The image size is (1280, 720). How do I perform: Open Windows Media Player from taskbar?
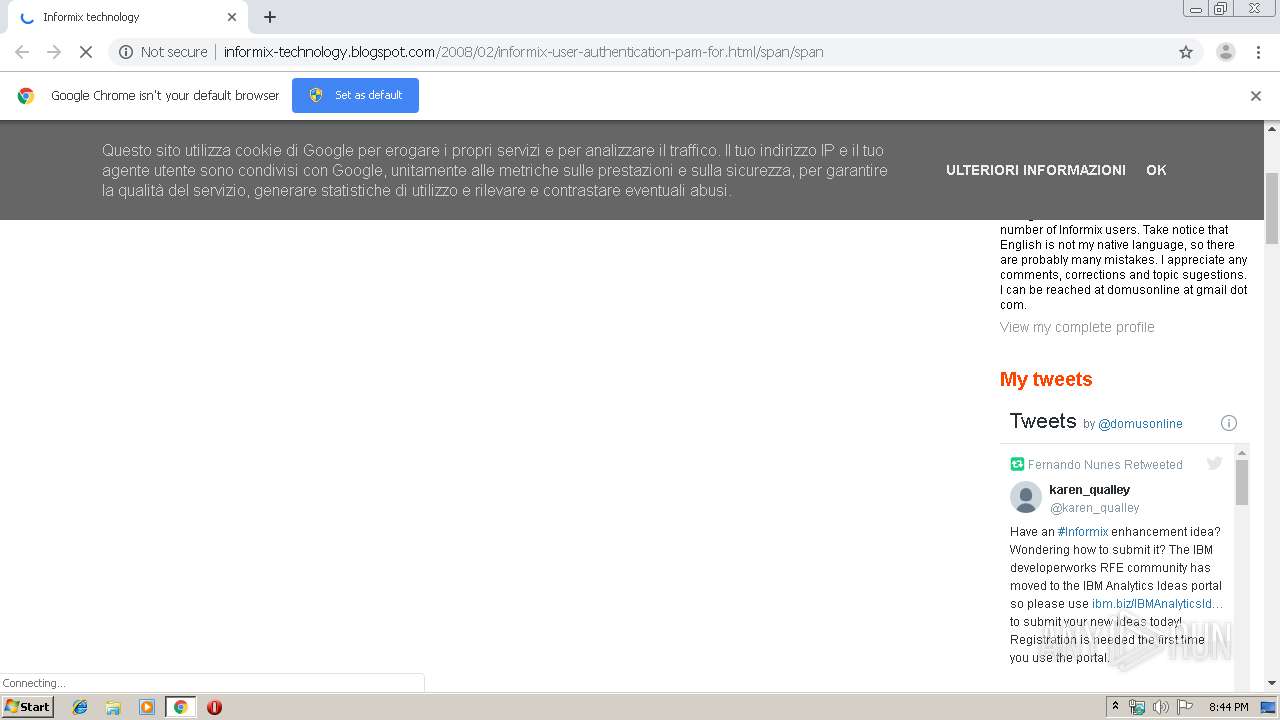click(146, 707)
